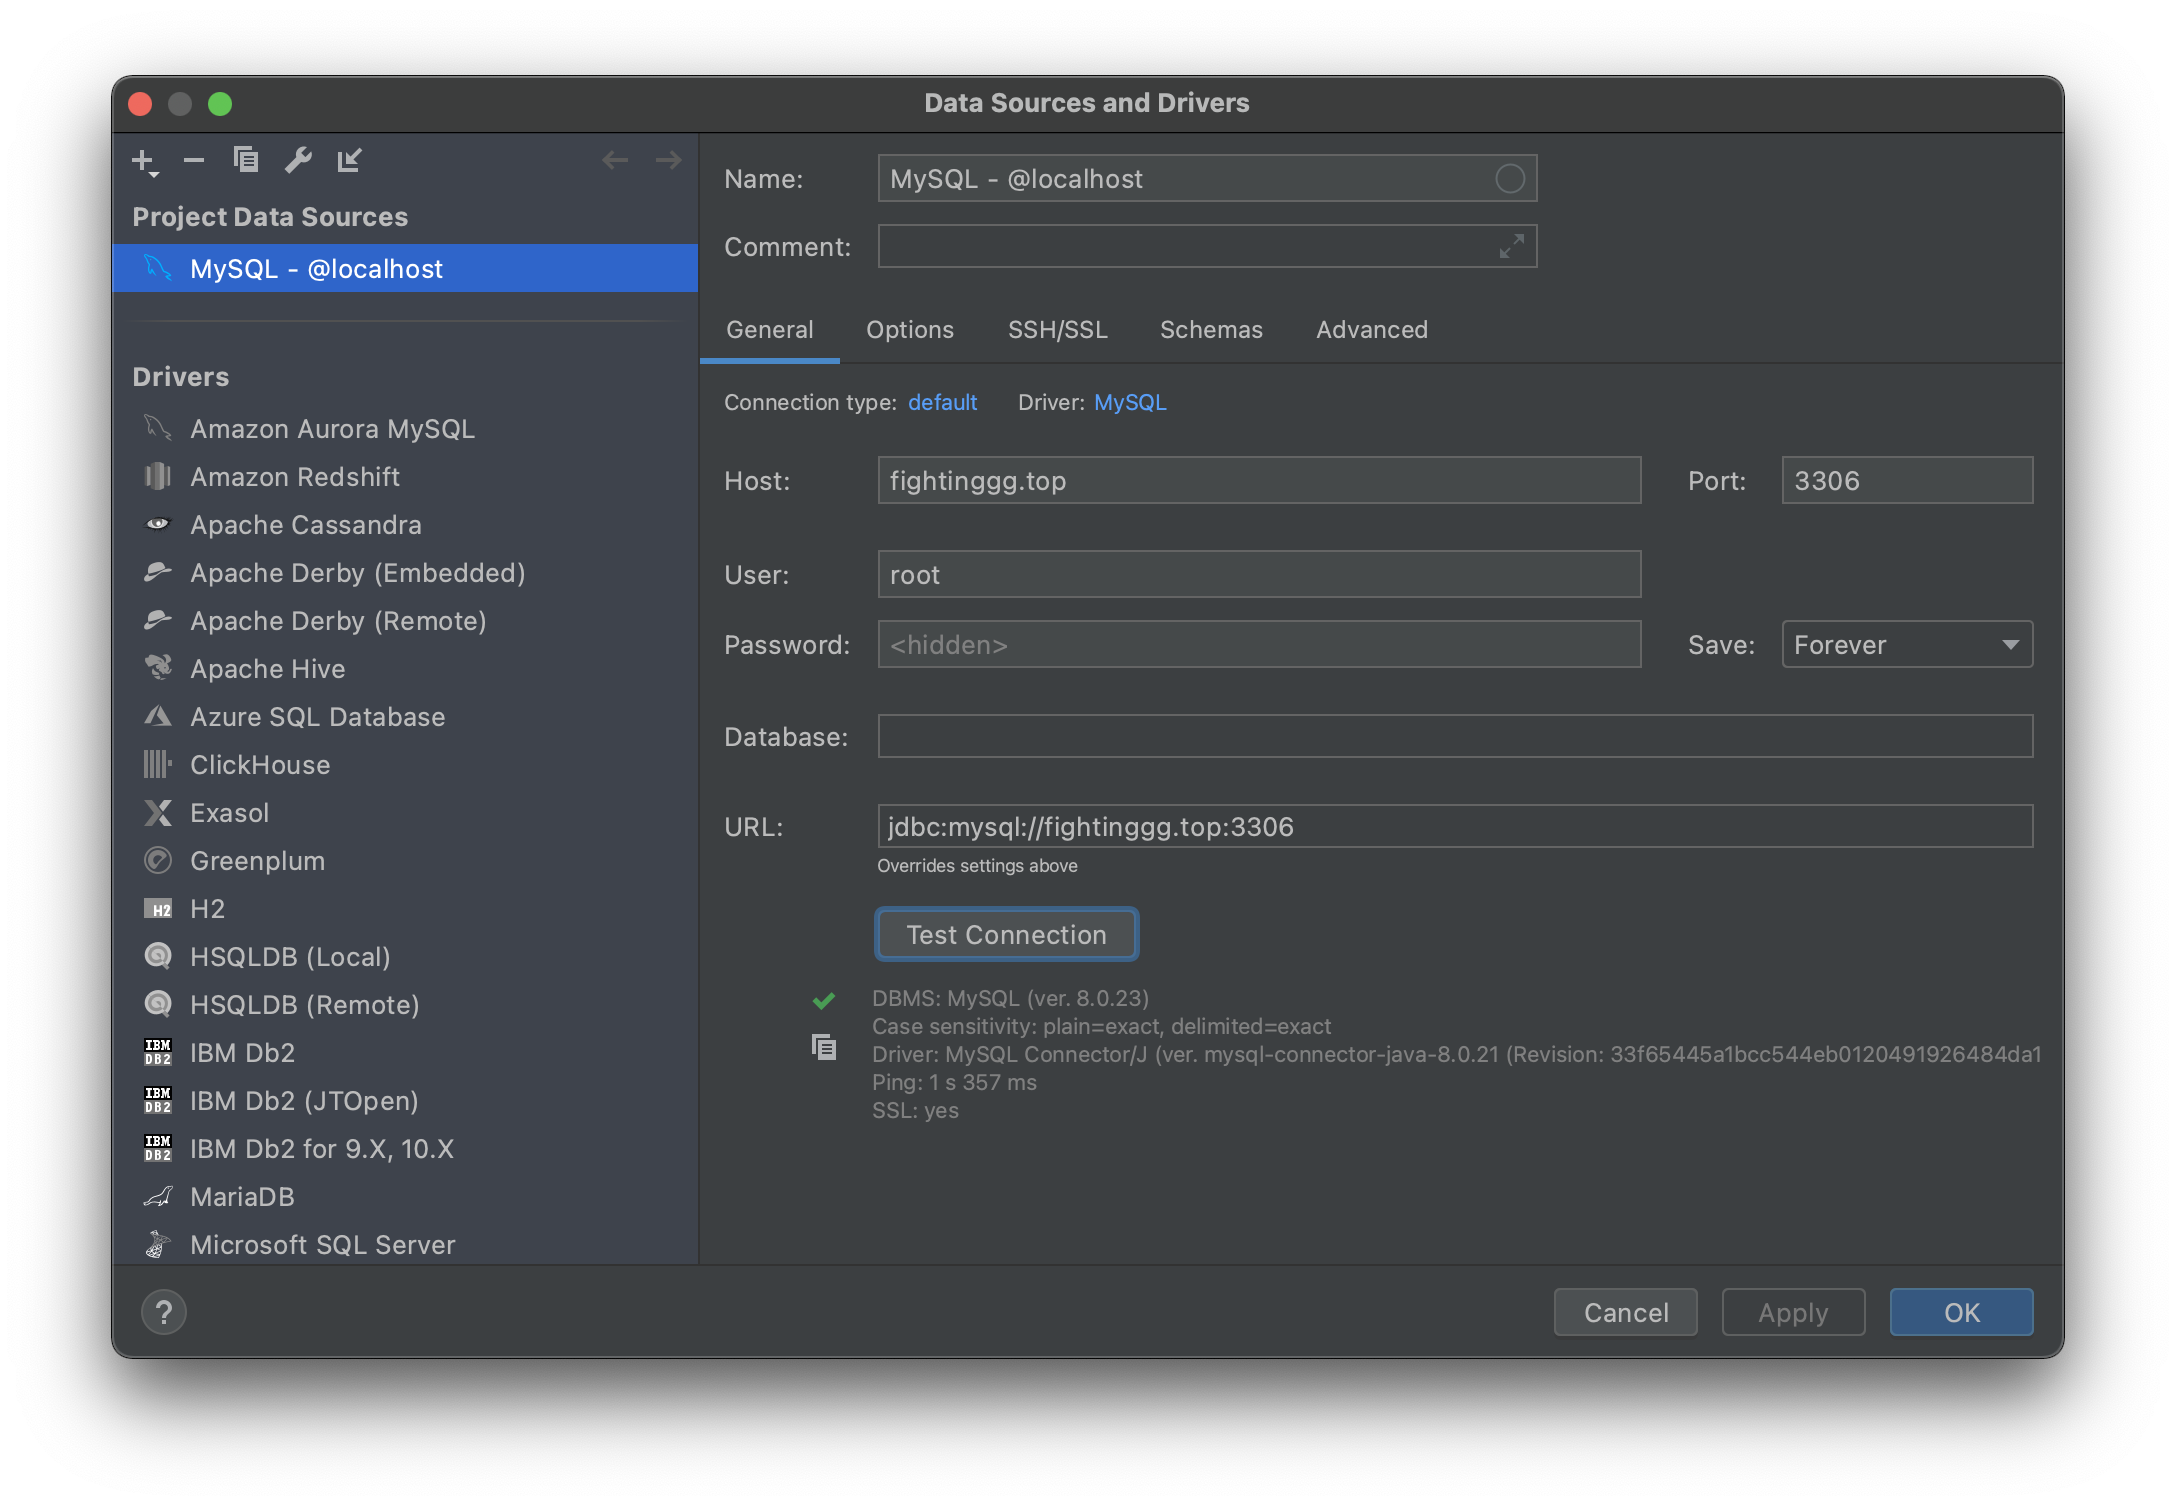Change the Connection type default link
Image resolution: width=2176 pixels, height=1506 pixels.
point(942,402)
